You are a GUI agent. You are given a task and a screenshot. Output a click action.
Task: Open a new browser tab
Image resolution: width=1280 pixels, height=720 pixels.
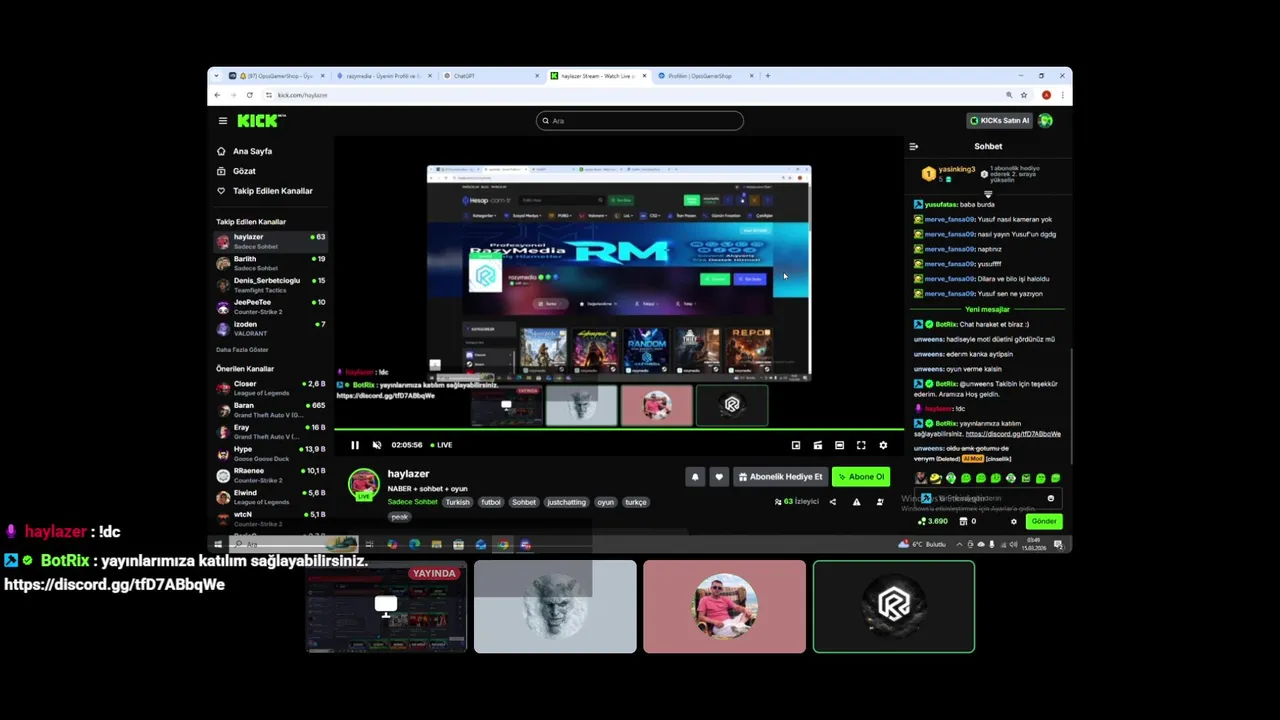(x=768, y=76)
